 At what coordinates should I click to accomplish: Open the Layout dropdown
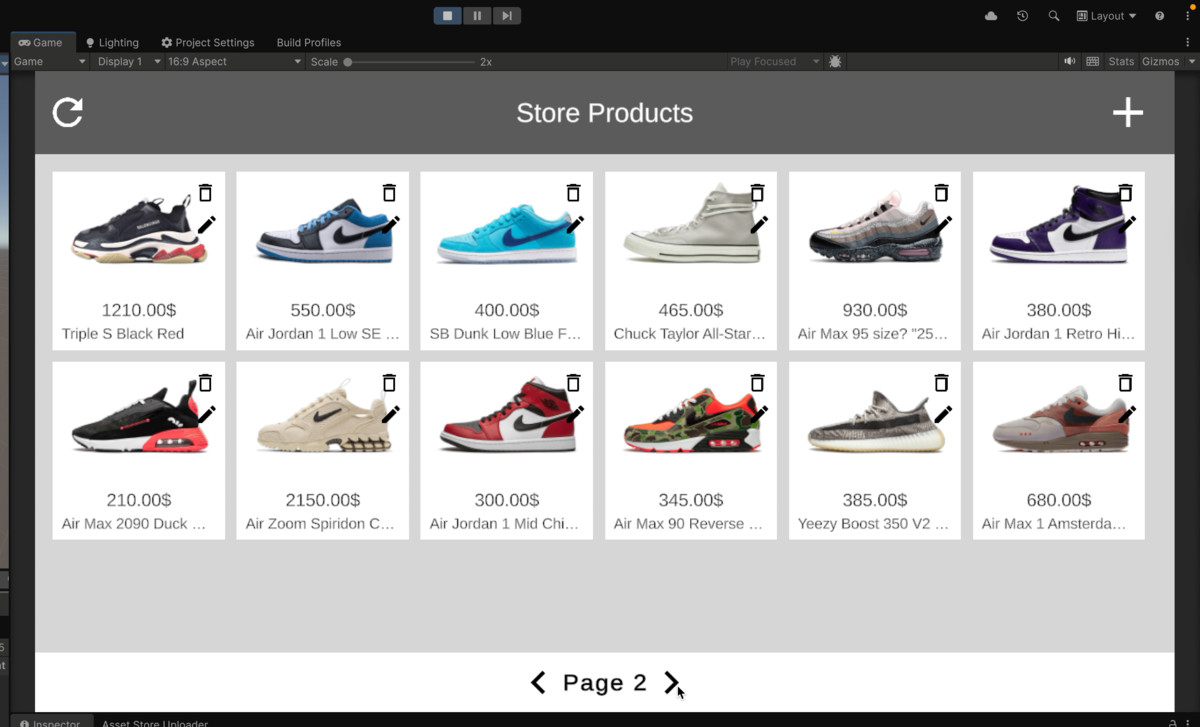click(x=1106, y=16)
